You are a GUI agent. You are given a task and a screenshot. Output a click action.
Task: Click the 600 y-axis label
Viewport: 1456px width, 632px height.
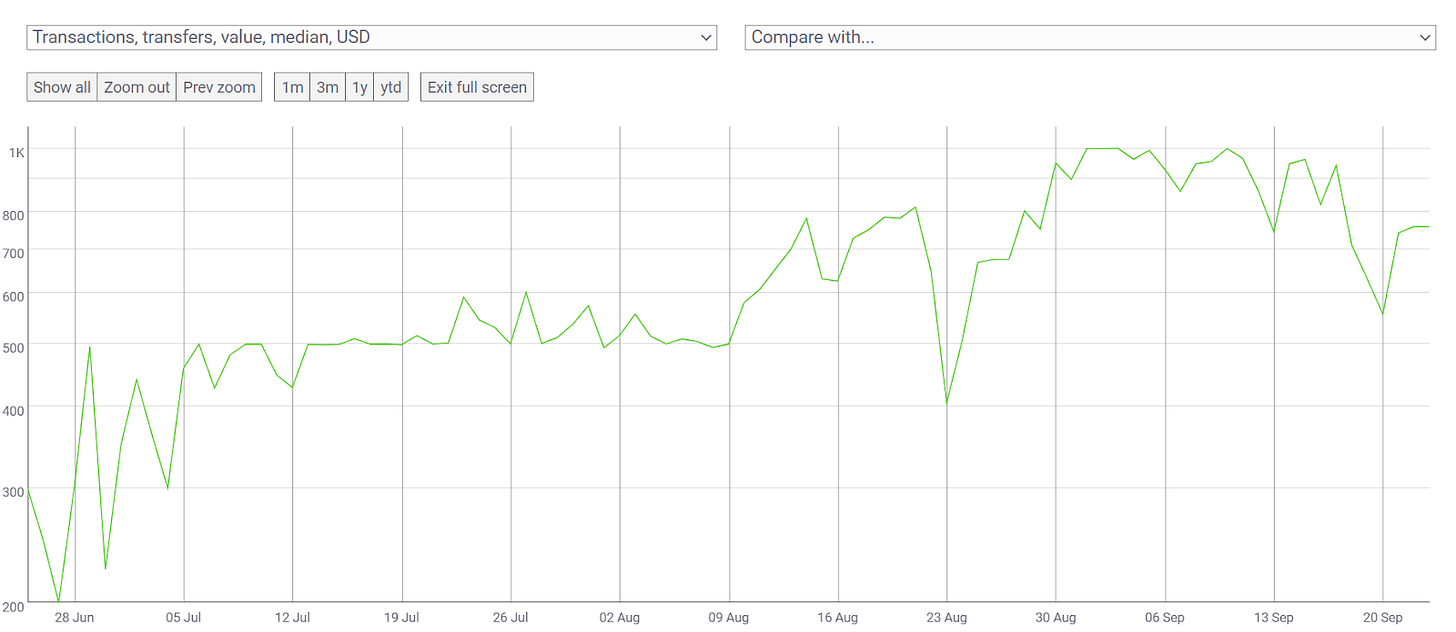click(x=12, y=296)
